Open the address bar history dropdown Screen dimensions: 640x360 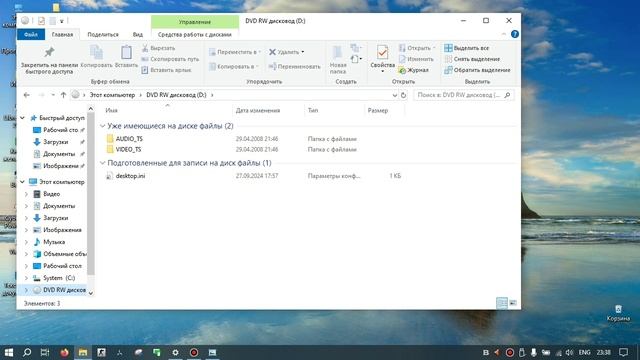coord(395,95)
